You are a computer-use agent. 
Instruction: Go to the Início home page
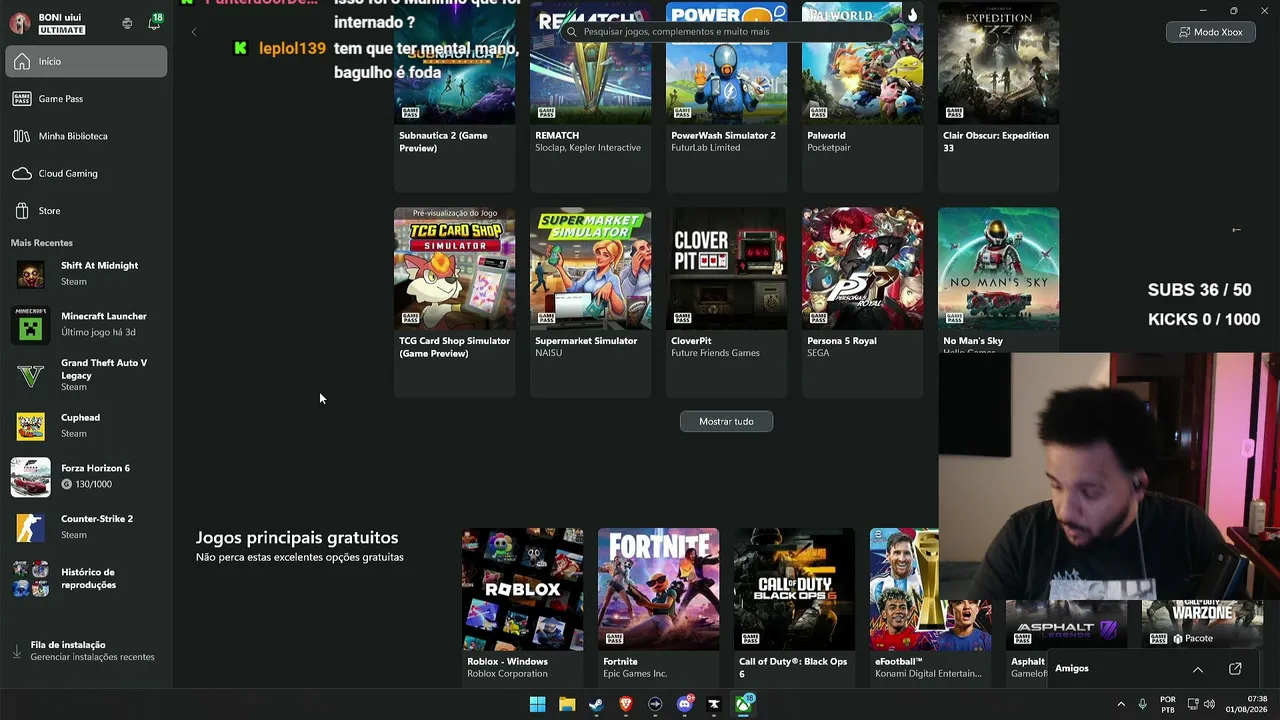point(86,61)
